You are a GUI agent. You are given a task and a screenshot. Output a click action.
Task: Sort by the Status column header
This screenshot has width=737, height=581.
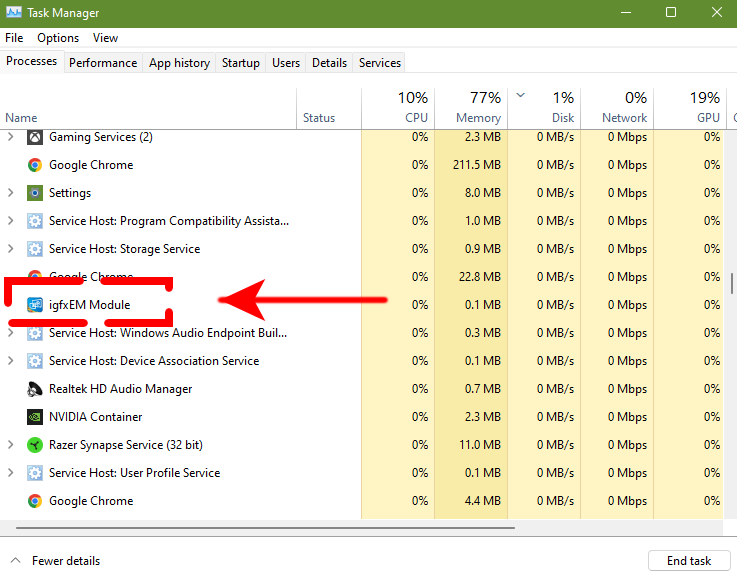point(329,109)
